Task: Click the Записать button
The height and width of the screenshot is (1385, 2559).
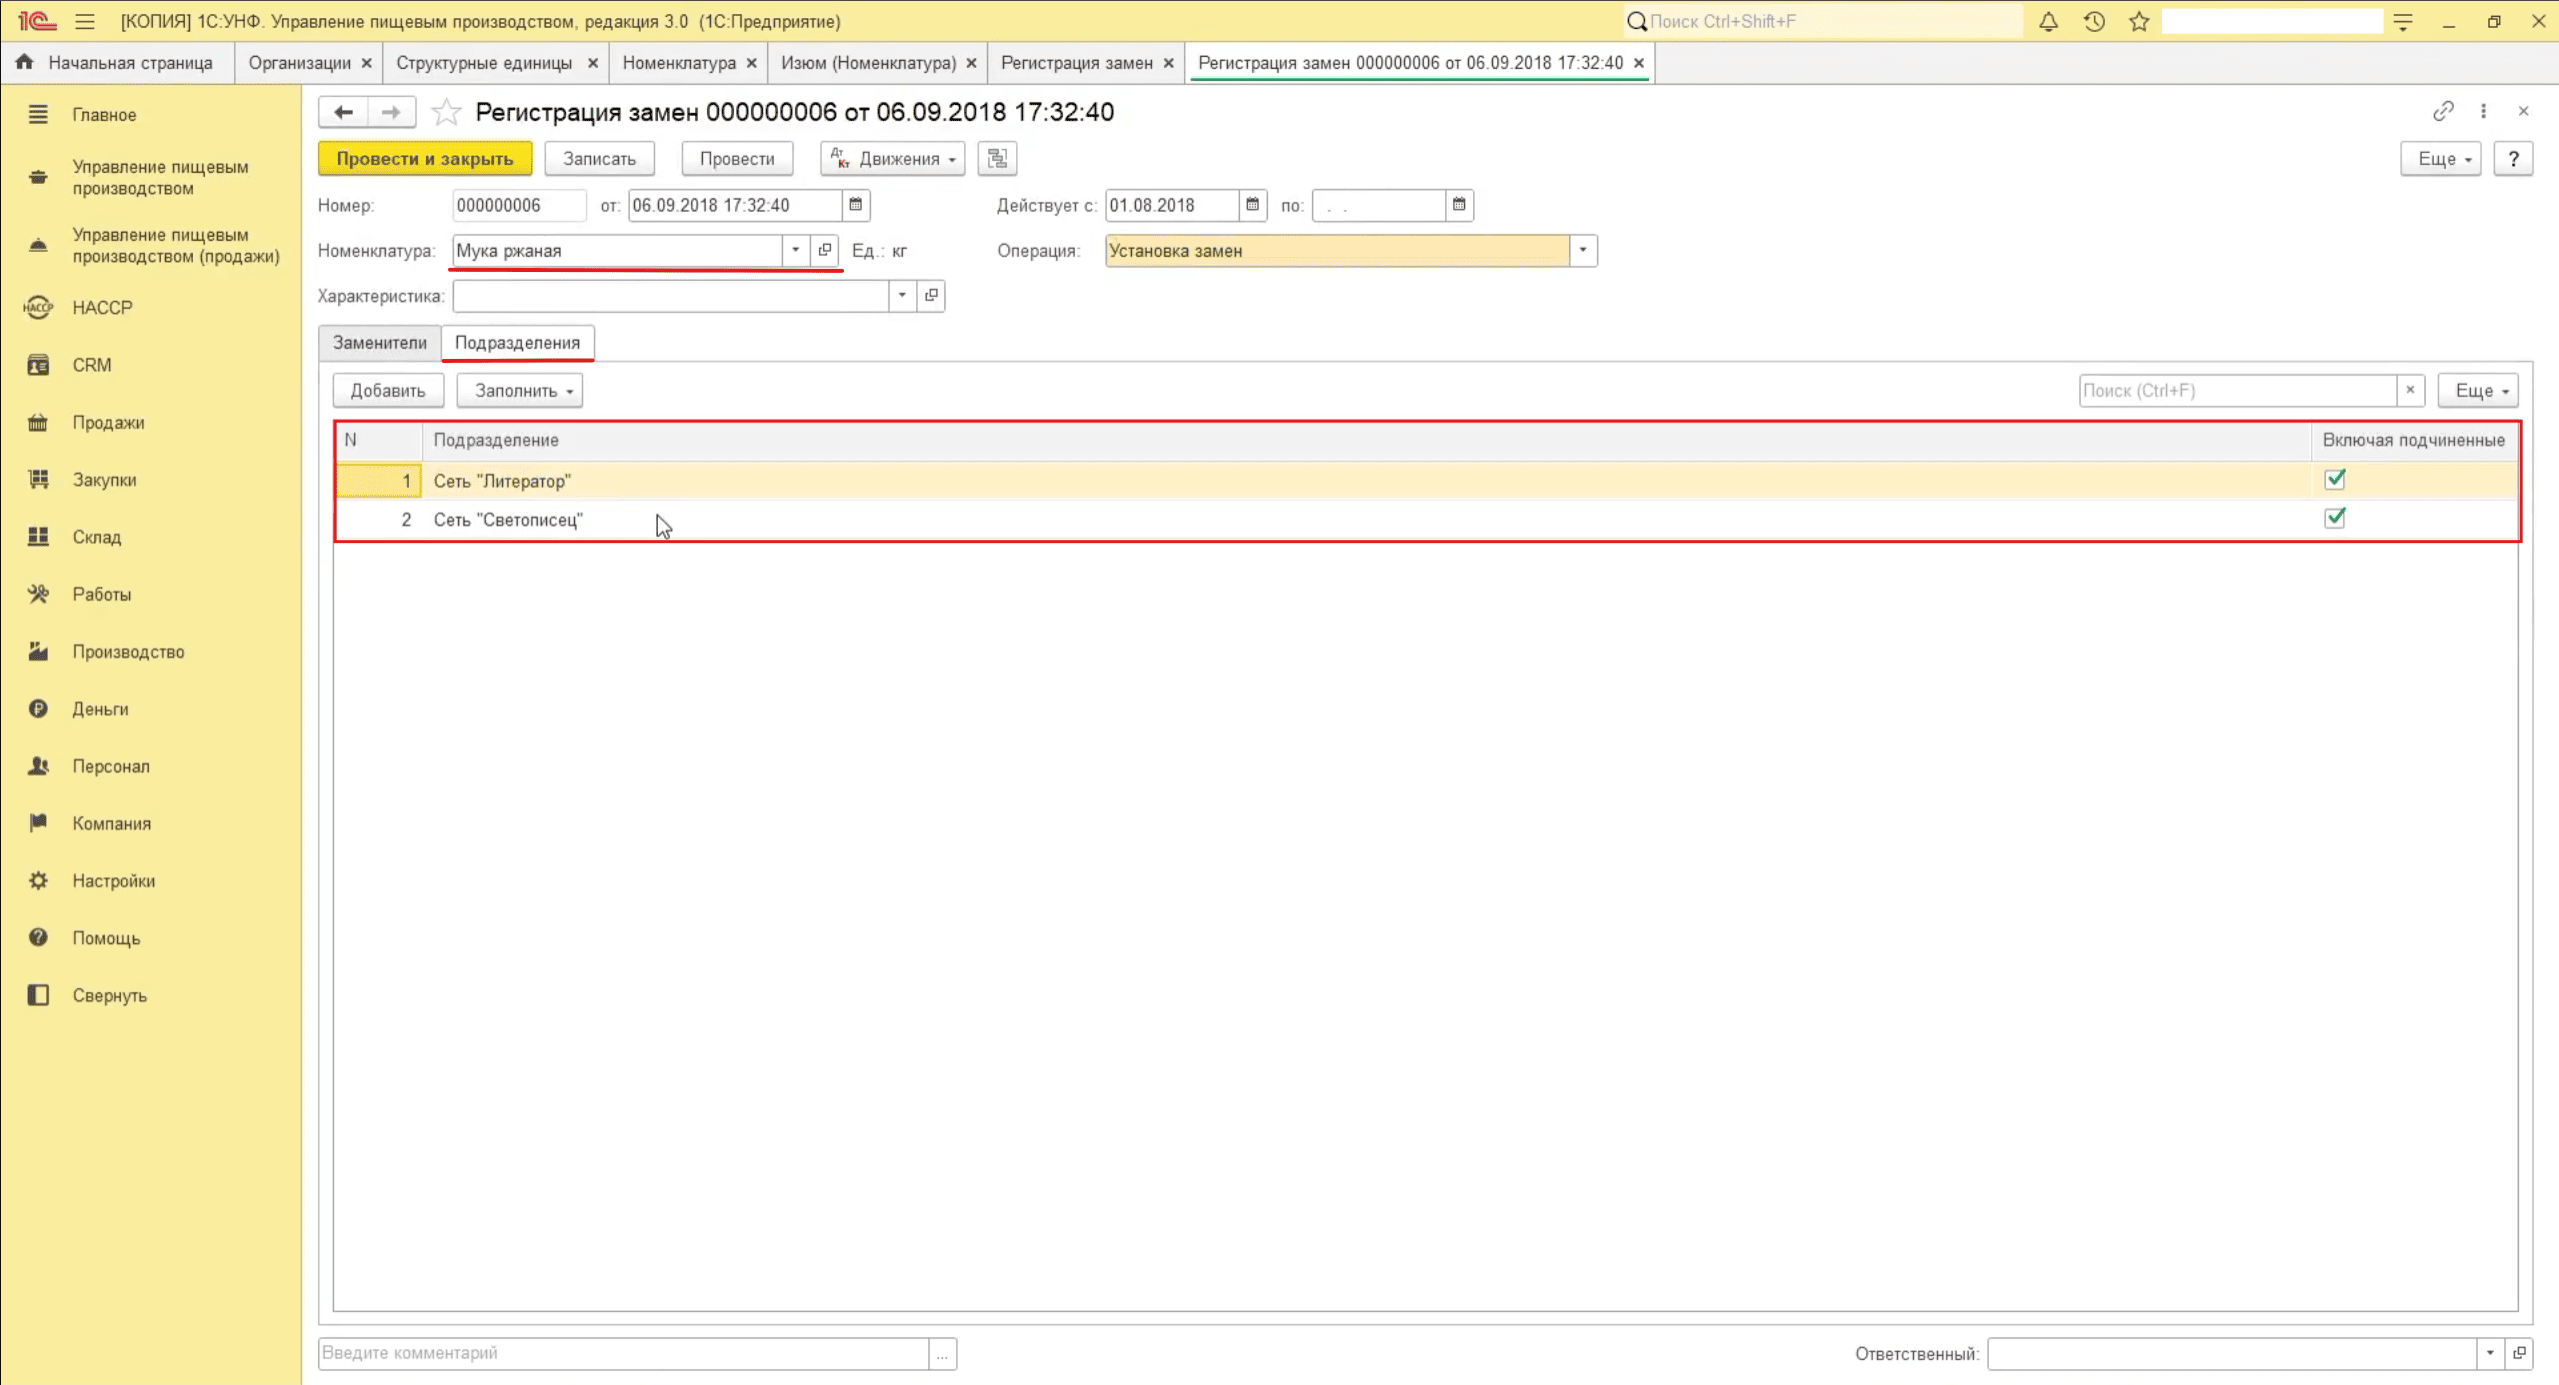Action: 599,158
